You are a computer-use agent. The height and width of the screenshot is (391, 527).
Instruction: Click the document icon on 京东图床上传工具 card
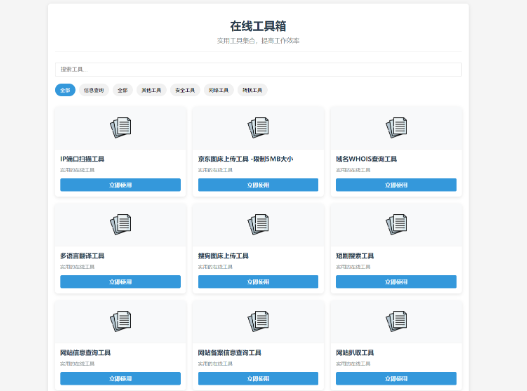coord(258,127)
